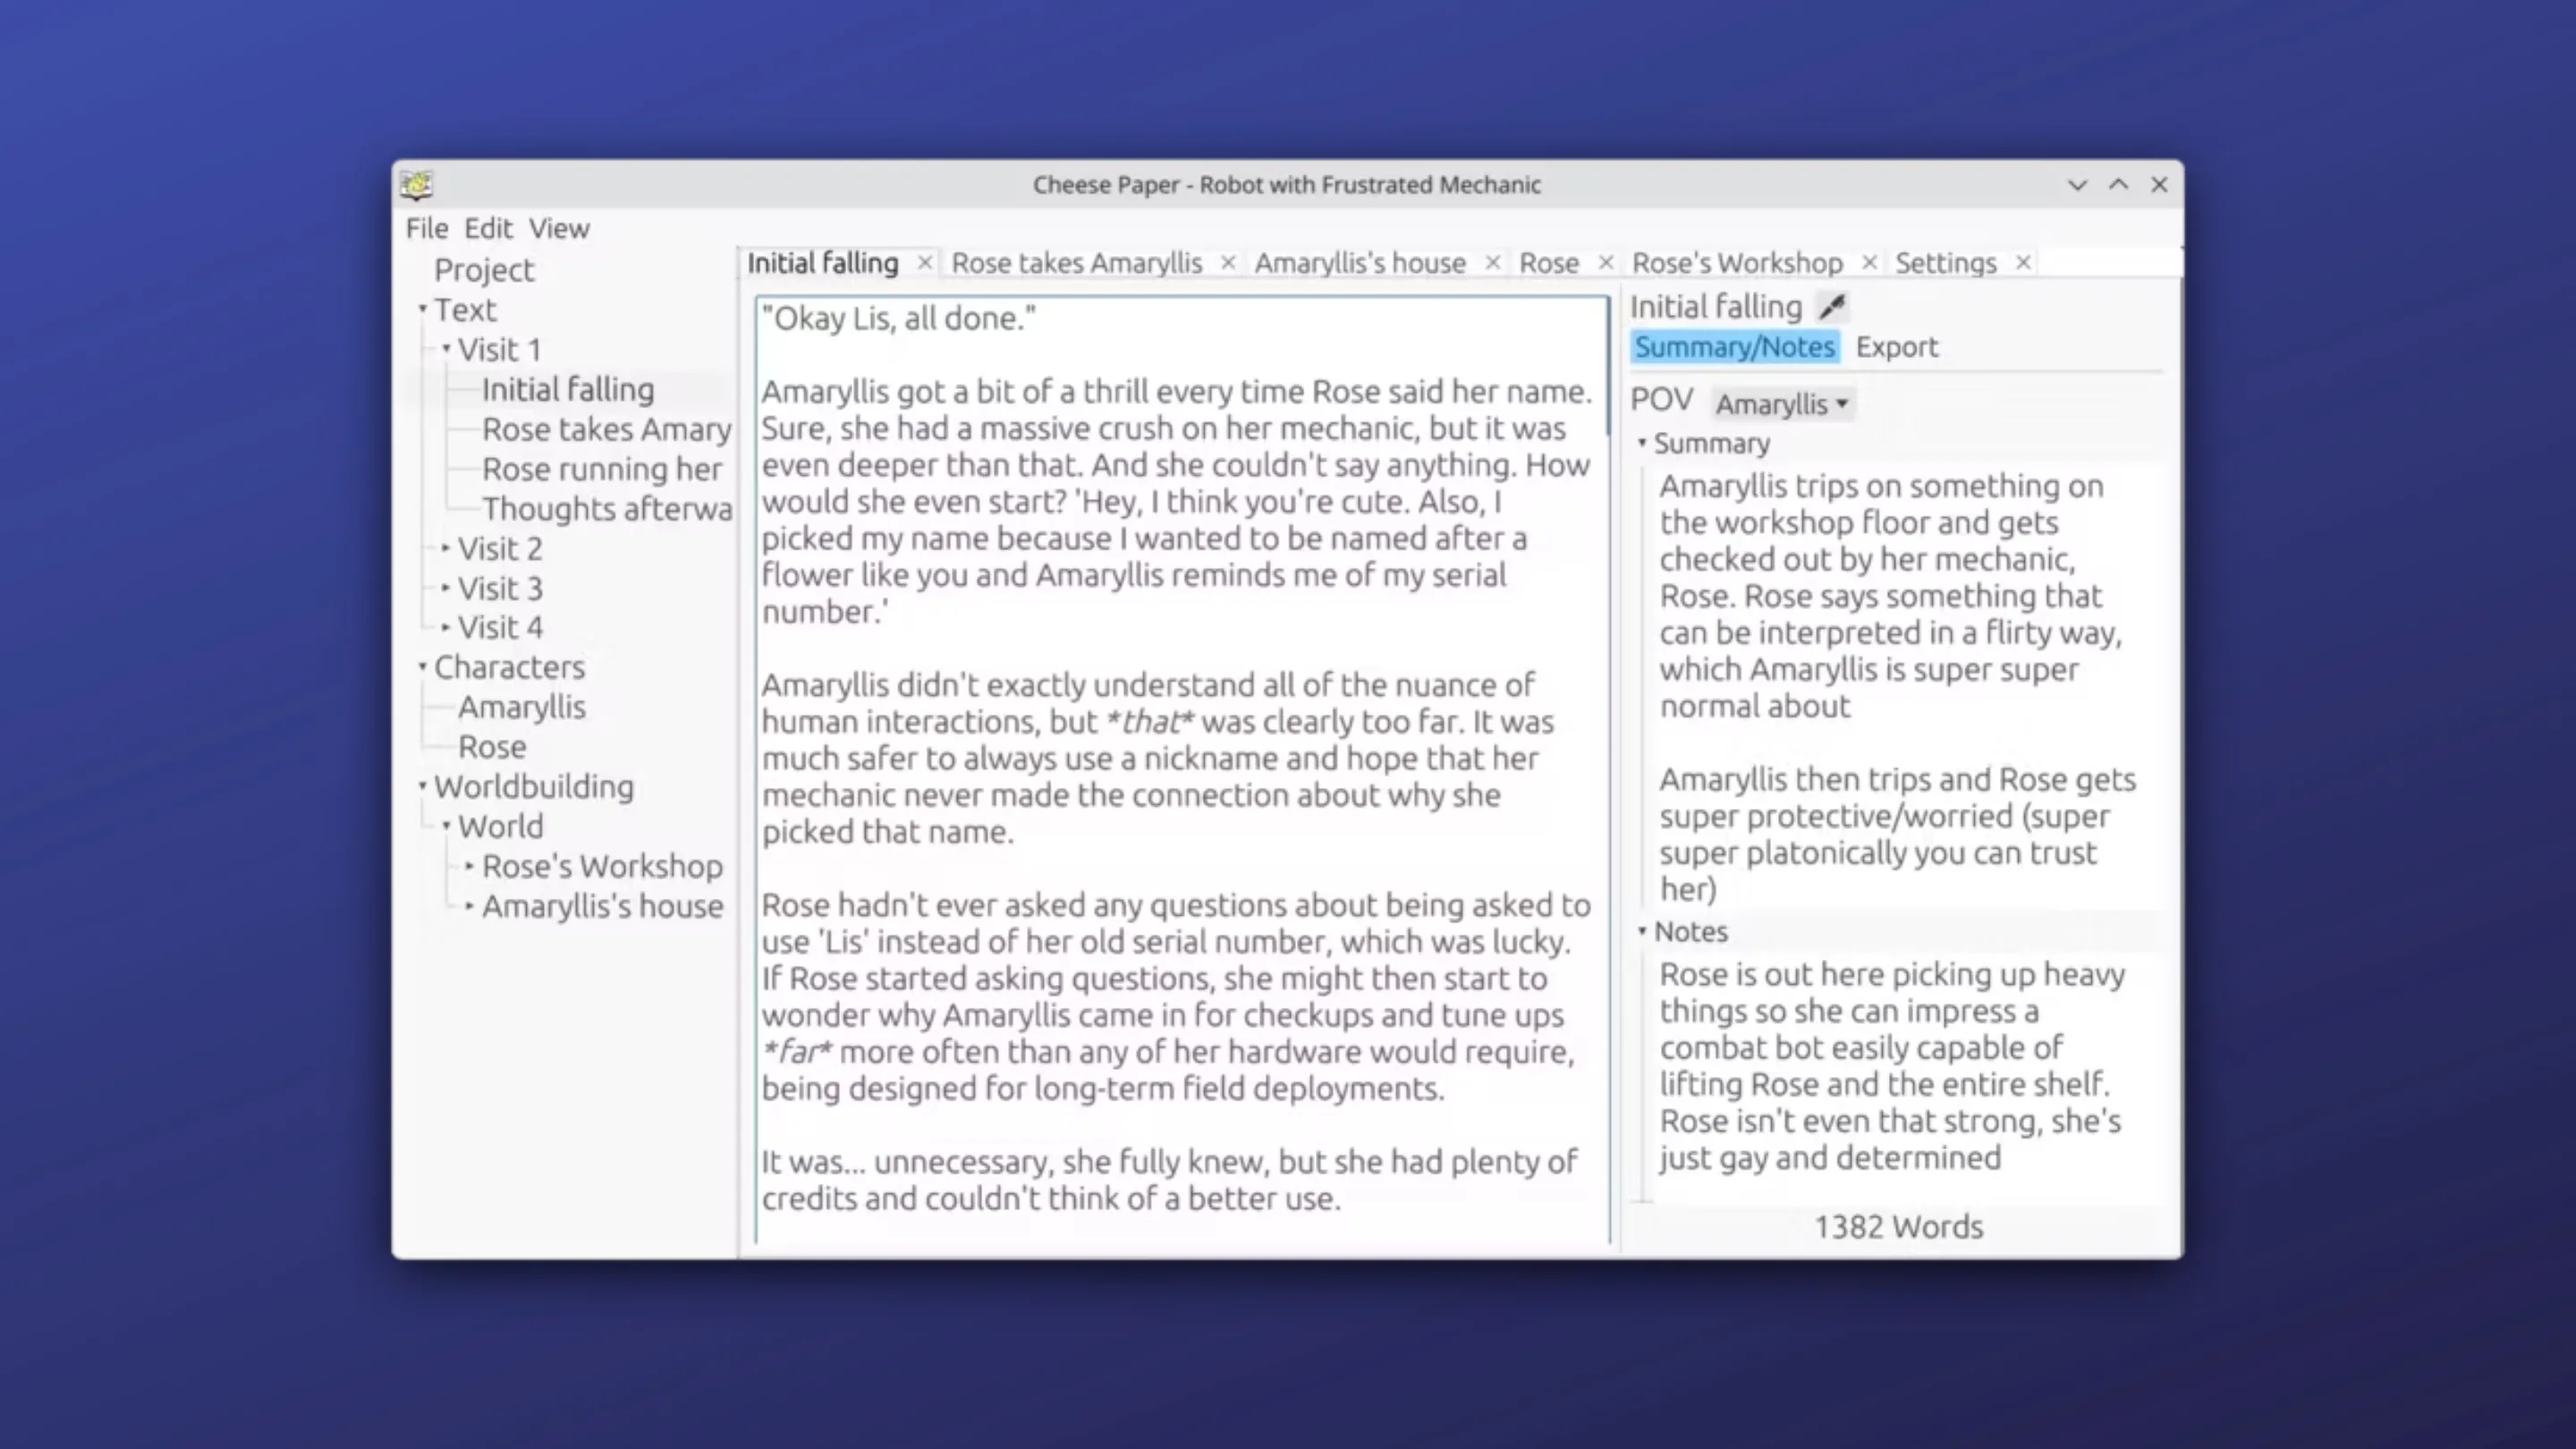The image size is (2576, 1449).
Task: Switch to the Rose takes Amaryllis tab
Action: 1076,263
